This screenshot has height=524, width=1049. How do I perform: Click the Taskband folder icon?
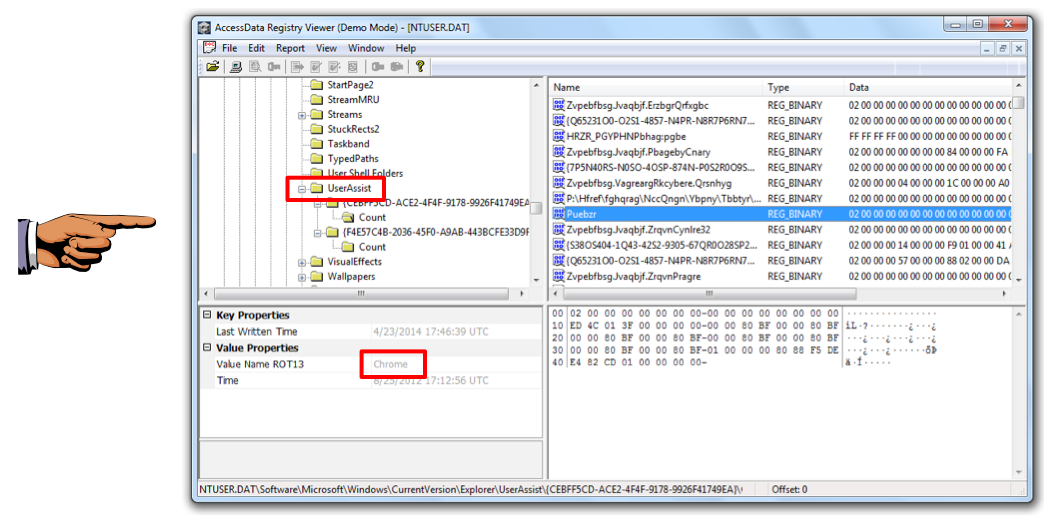(316, 144)
